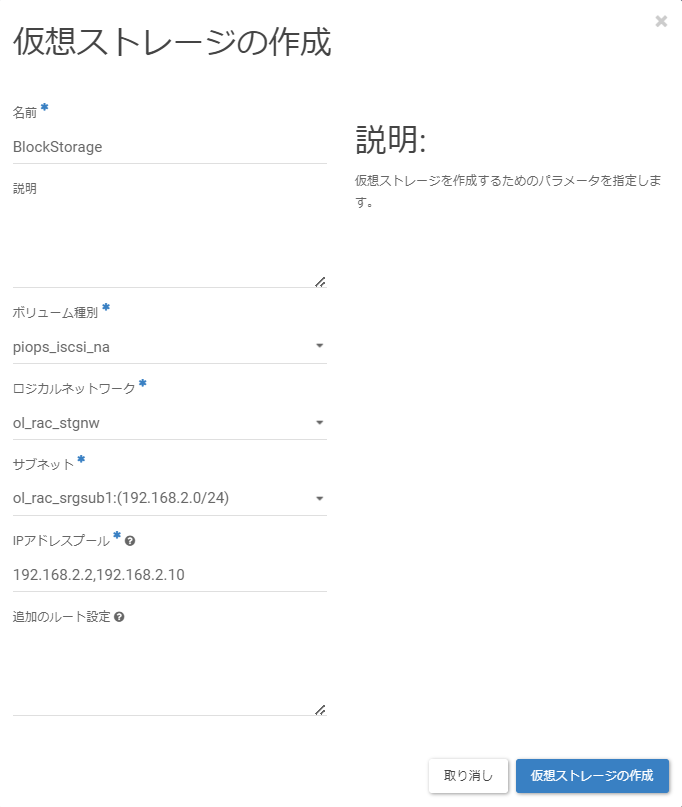Click resize handle of 追加のルート設定 text area
The height and width of the screenshot is (807, 682).
point(320,710)
